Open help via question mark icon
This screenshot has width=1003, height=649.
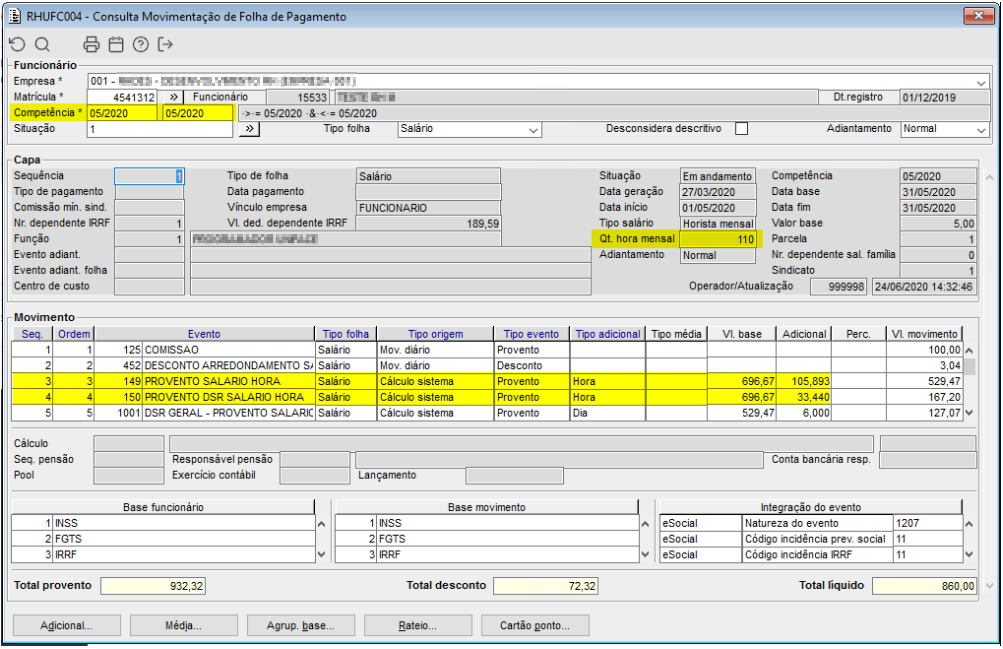pyautogui.click(x=141, y=44)
